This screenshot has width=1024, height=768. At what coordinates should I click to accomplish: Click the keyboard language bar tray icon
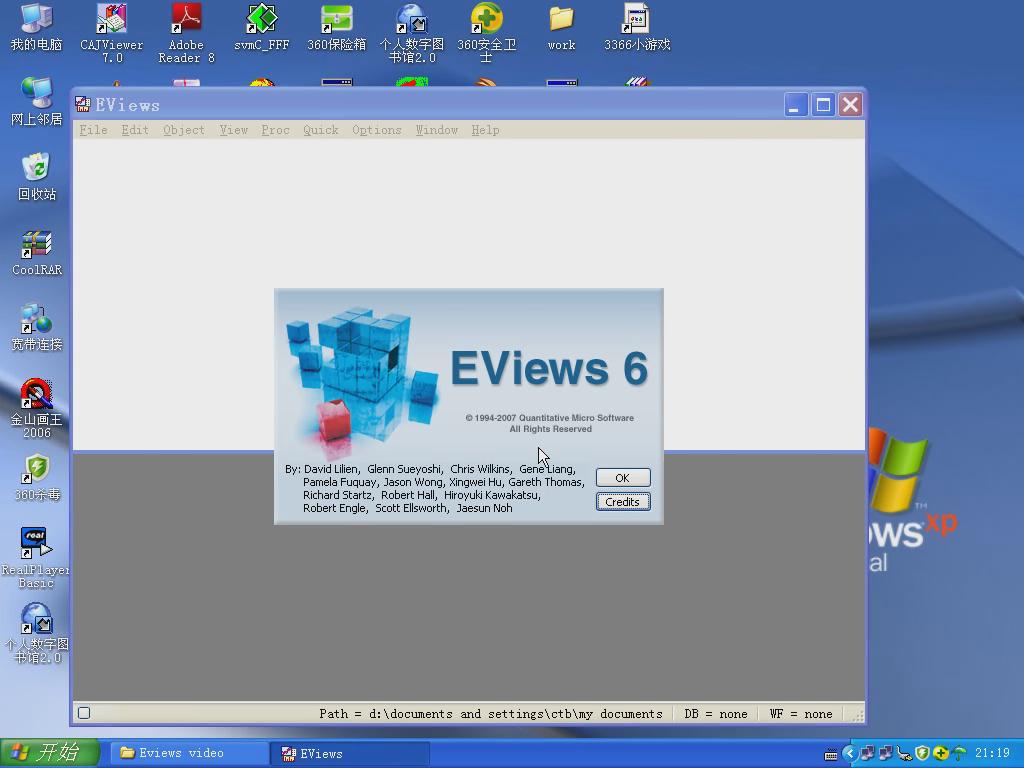click(831, 754)
